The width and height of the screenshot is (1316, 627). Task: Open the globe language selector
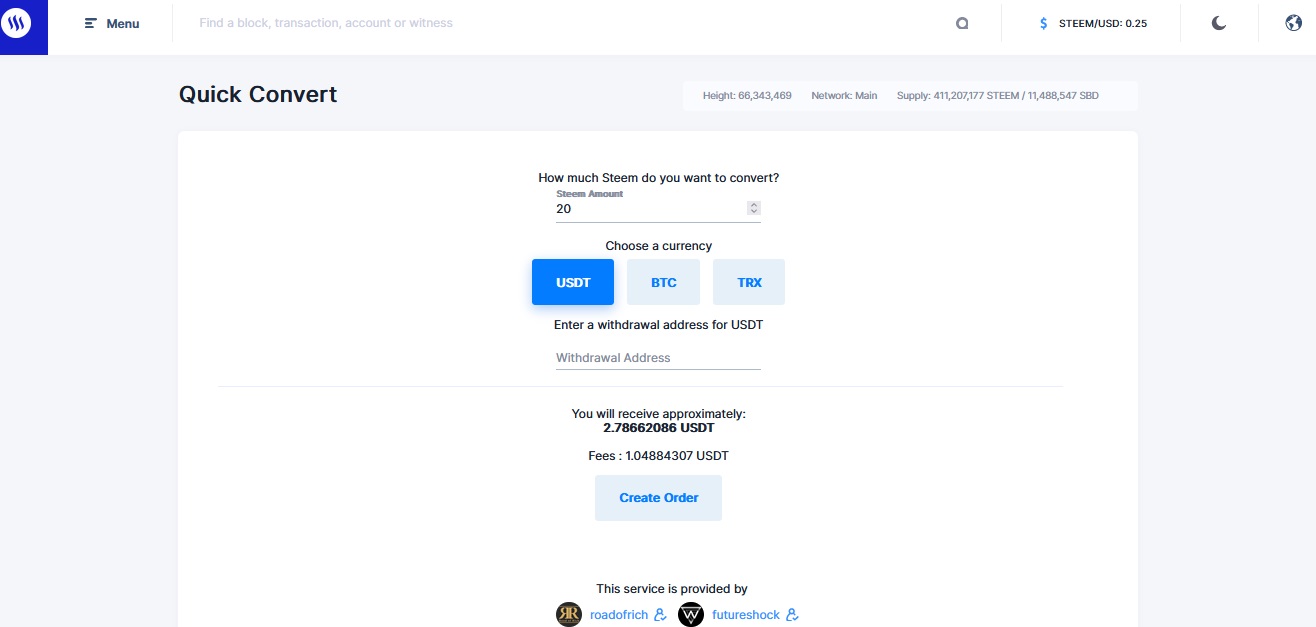coord(1293,23)
